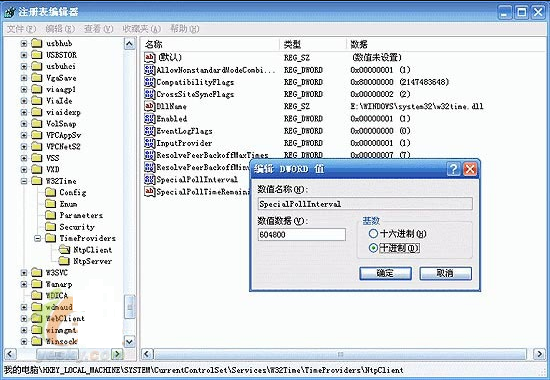Select the NtpClient folder icon
Screen dimensions: 550x380
(64, 249)
